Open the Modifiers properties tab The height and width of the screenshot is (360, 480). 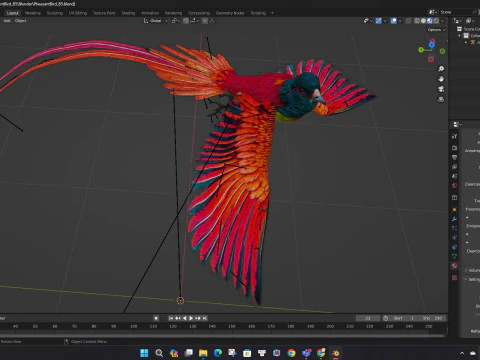[454, 219]
